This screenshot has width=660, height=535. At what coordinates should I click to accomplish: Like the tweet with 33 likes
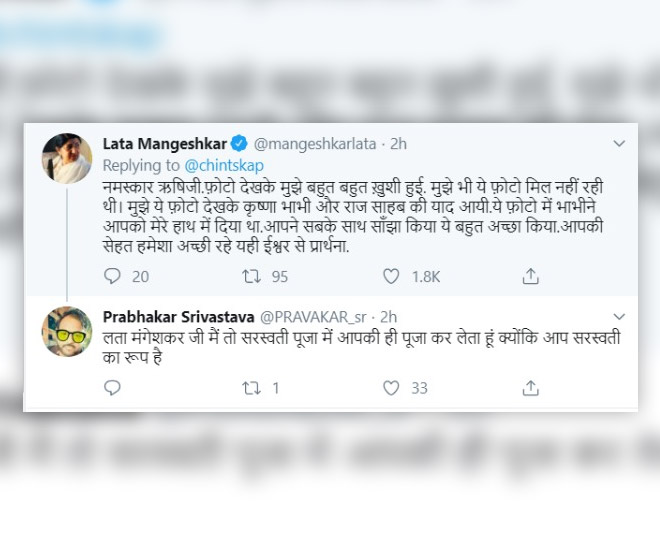pyautogui.click(x=392, y=388)
